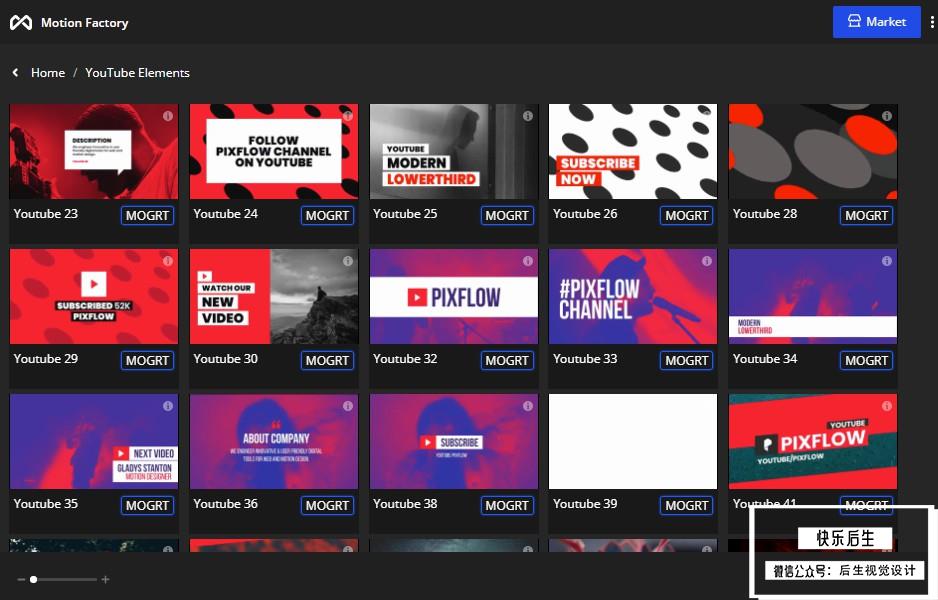Open the #Pixflow Channel thumbnail
The width and height of the screenshot is (938, 600).
[x=633, y=296]
